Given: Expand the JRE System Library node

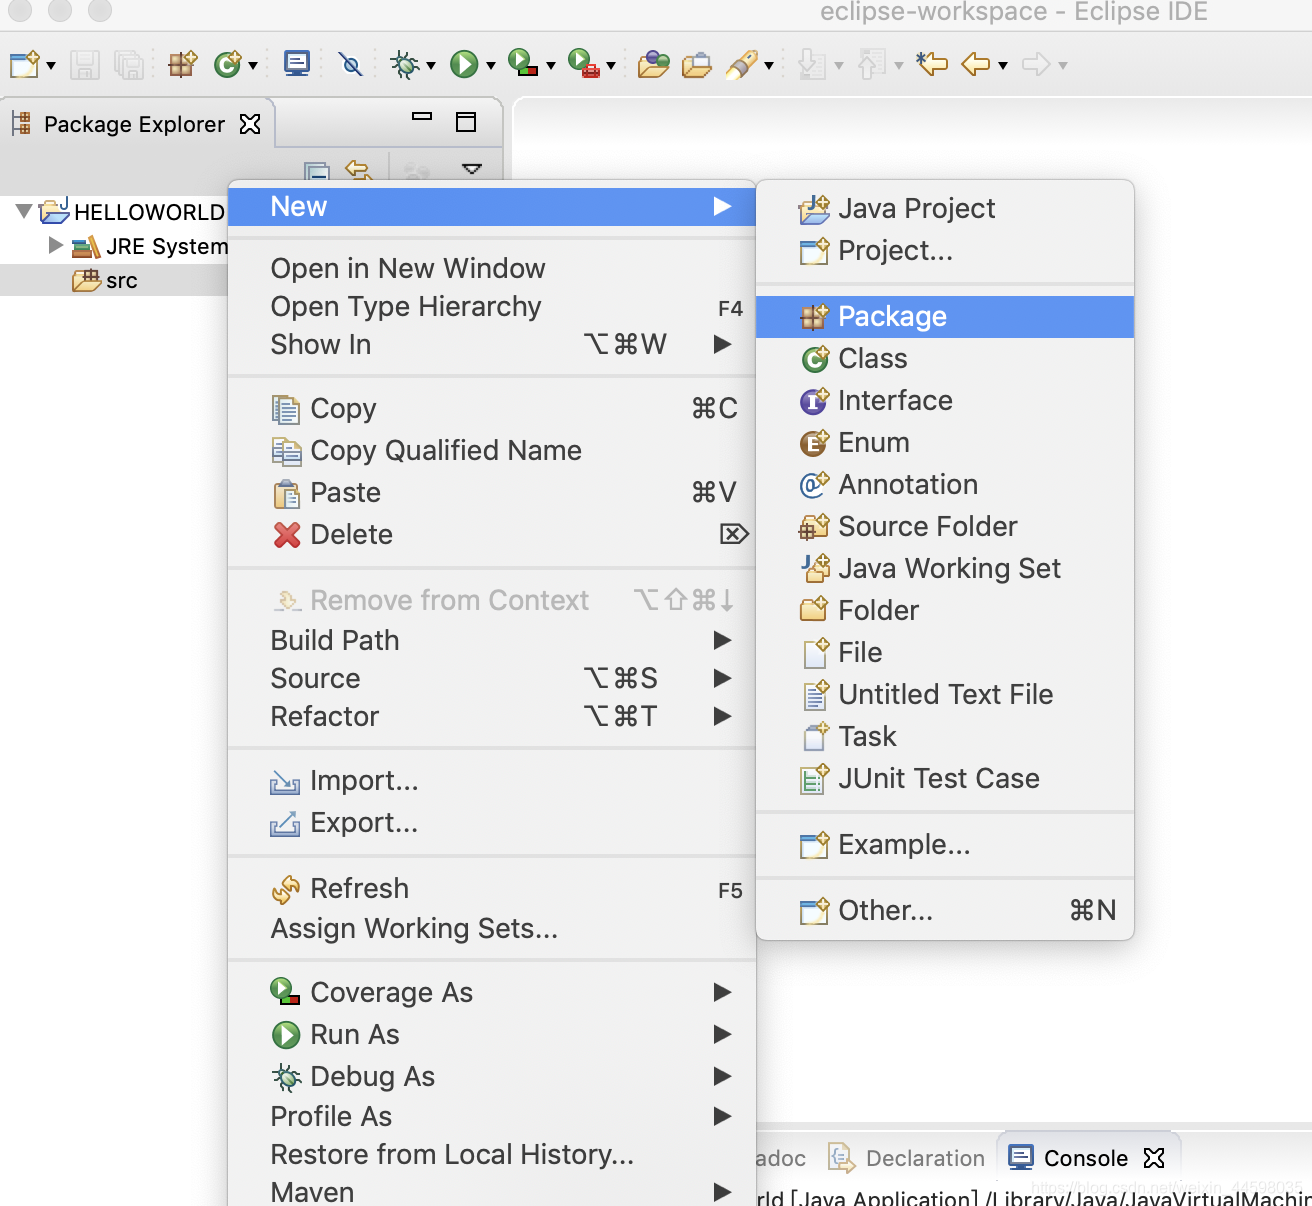Looking at the screenshot, I should pyautogui.click(x=56, y=245).
